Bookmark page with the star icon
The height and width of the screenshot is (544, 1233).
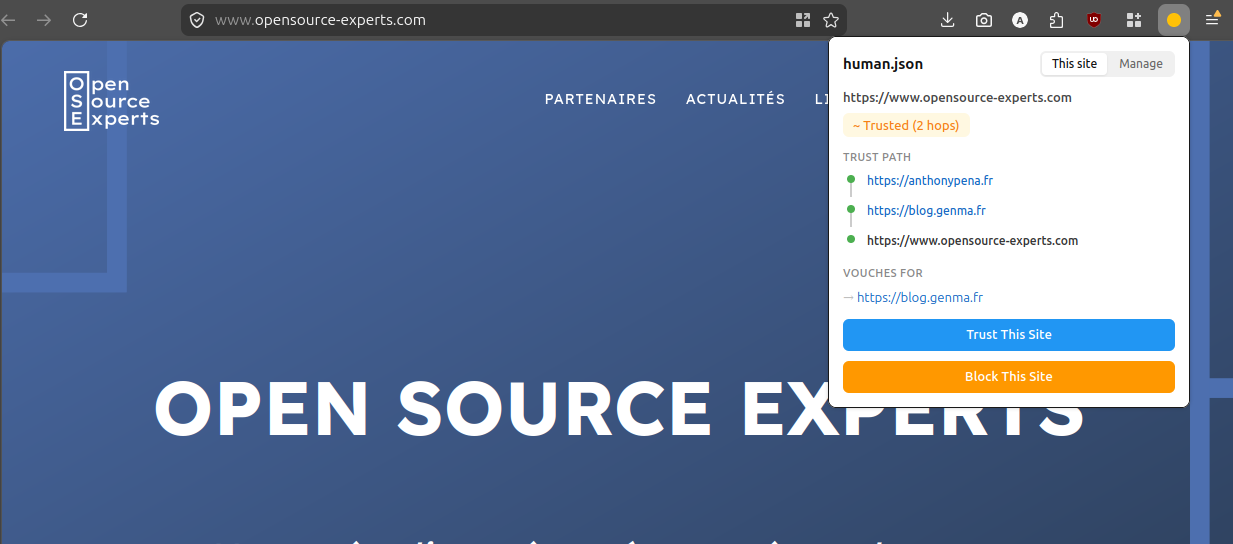click(831, 20)
